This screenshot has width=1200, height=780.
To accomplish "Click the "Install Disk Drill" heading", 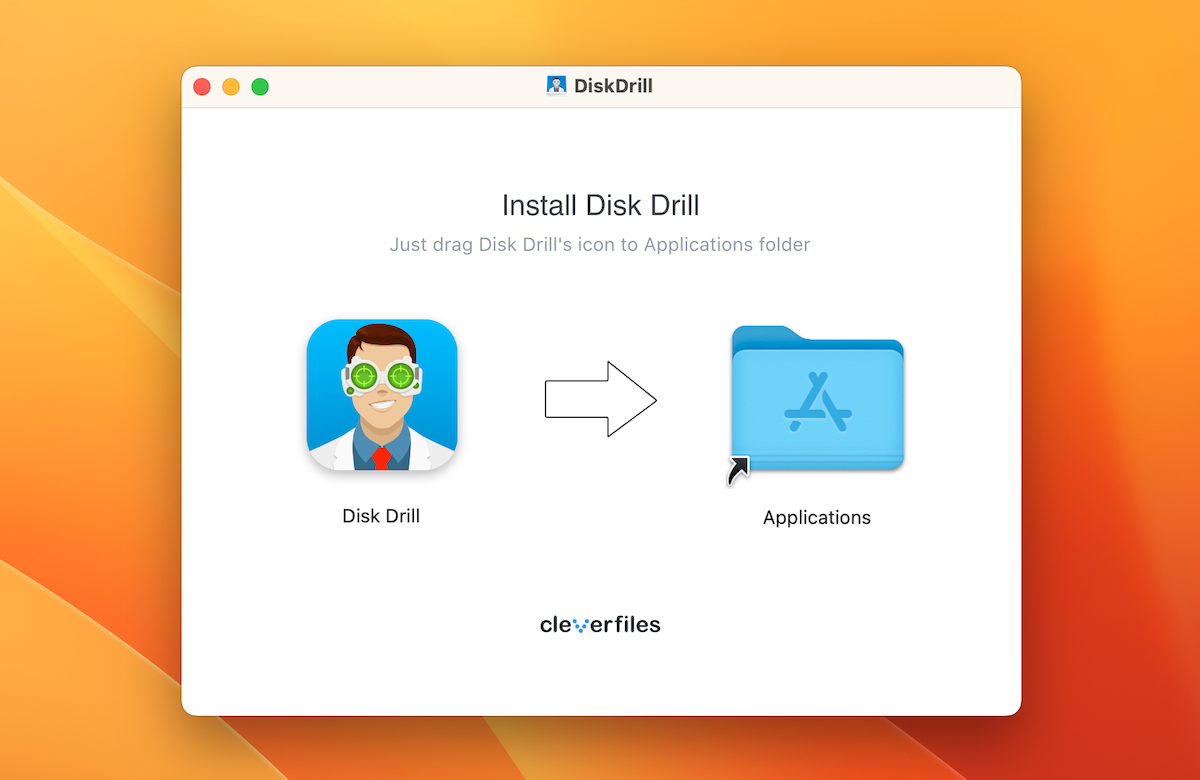I will tap(600, 206).
